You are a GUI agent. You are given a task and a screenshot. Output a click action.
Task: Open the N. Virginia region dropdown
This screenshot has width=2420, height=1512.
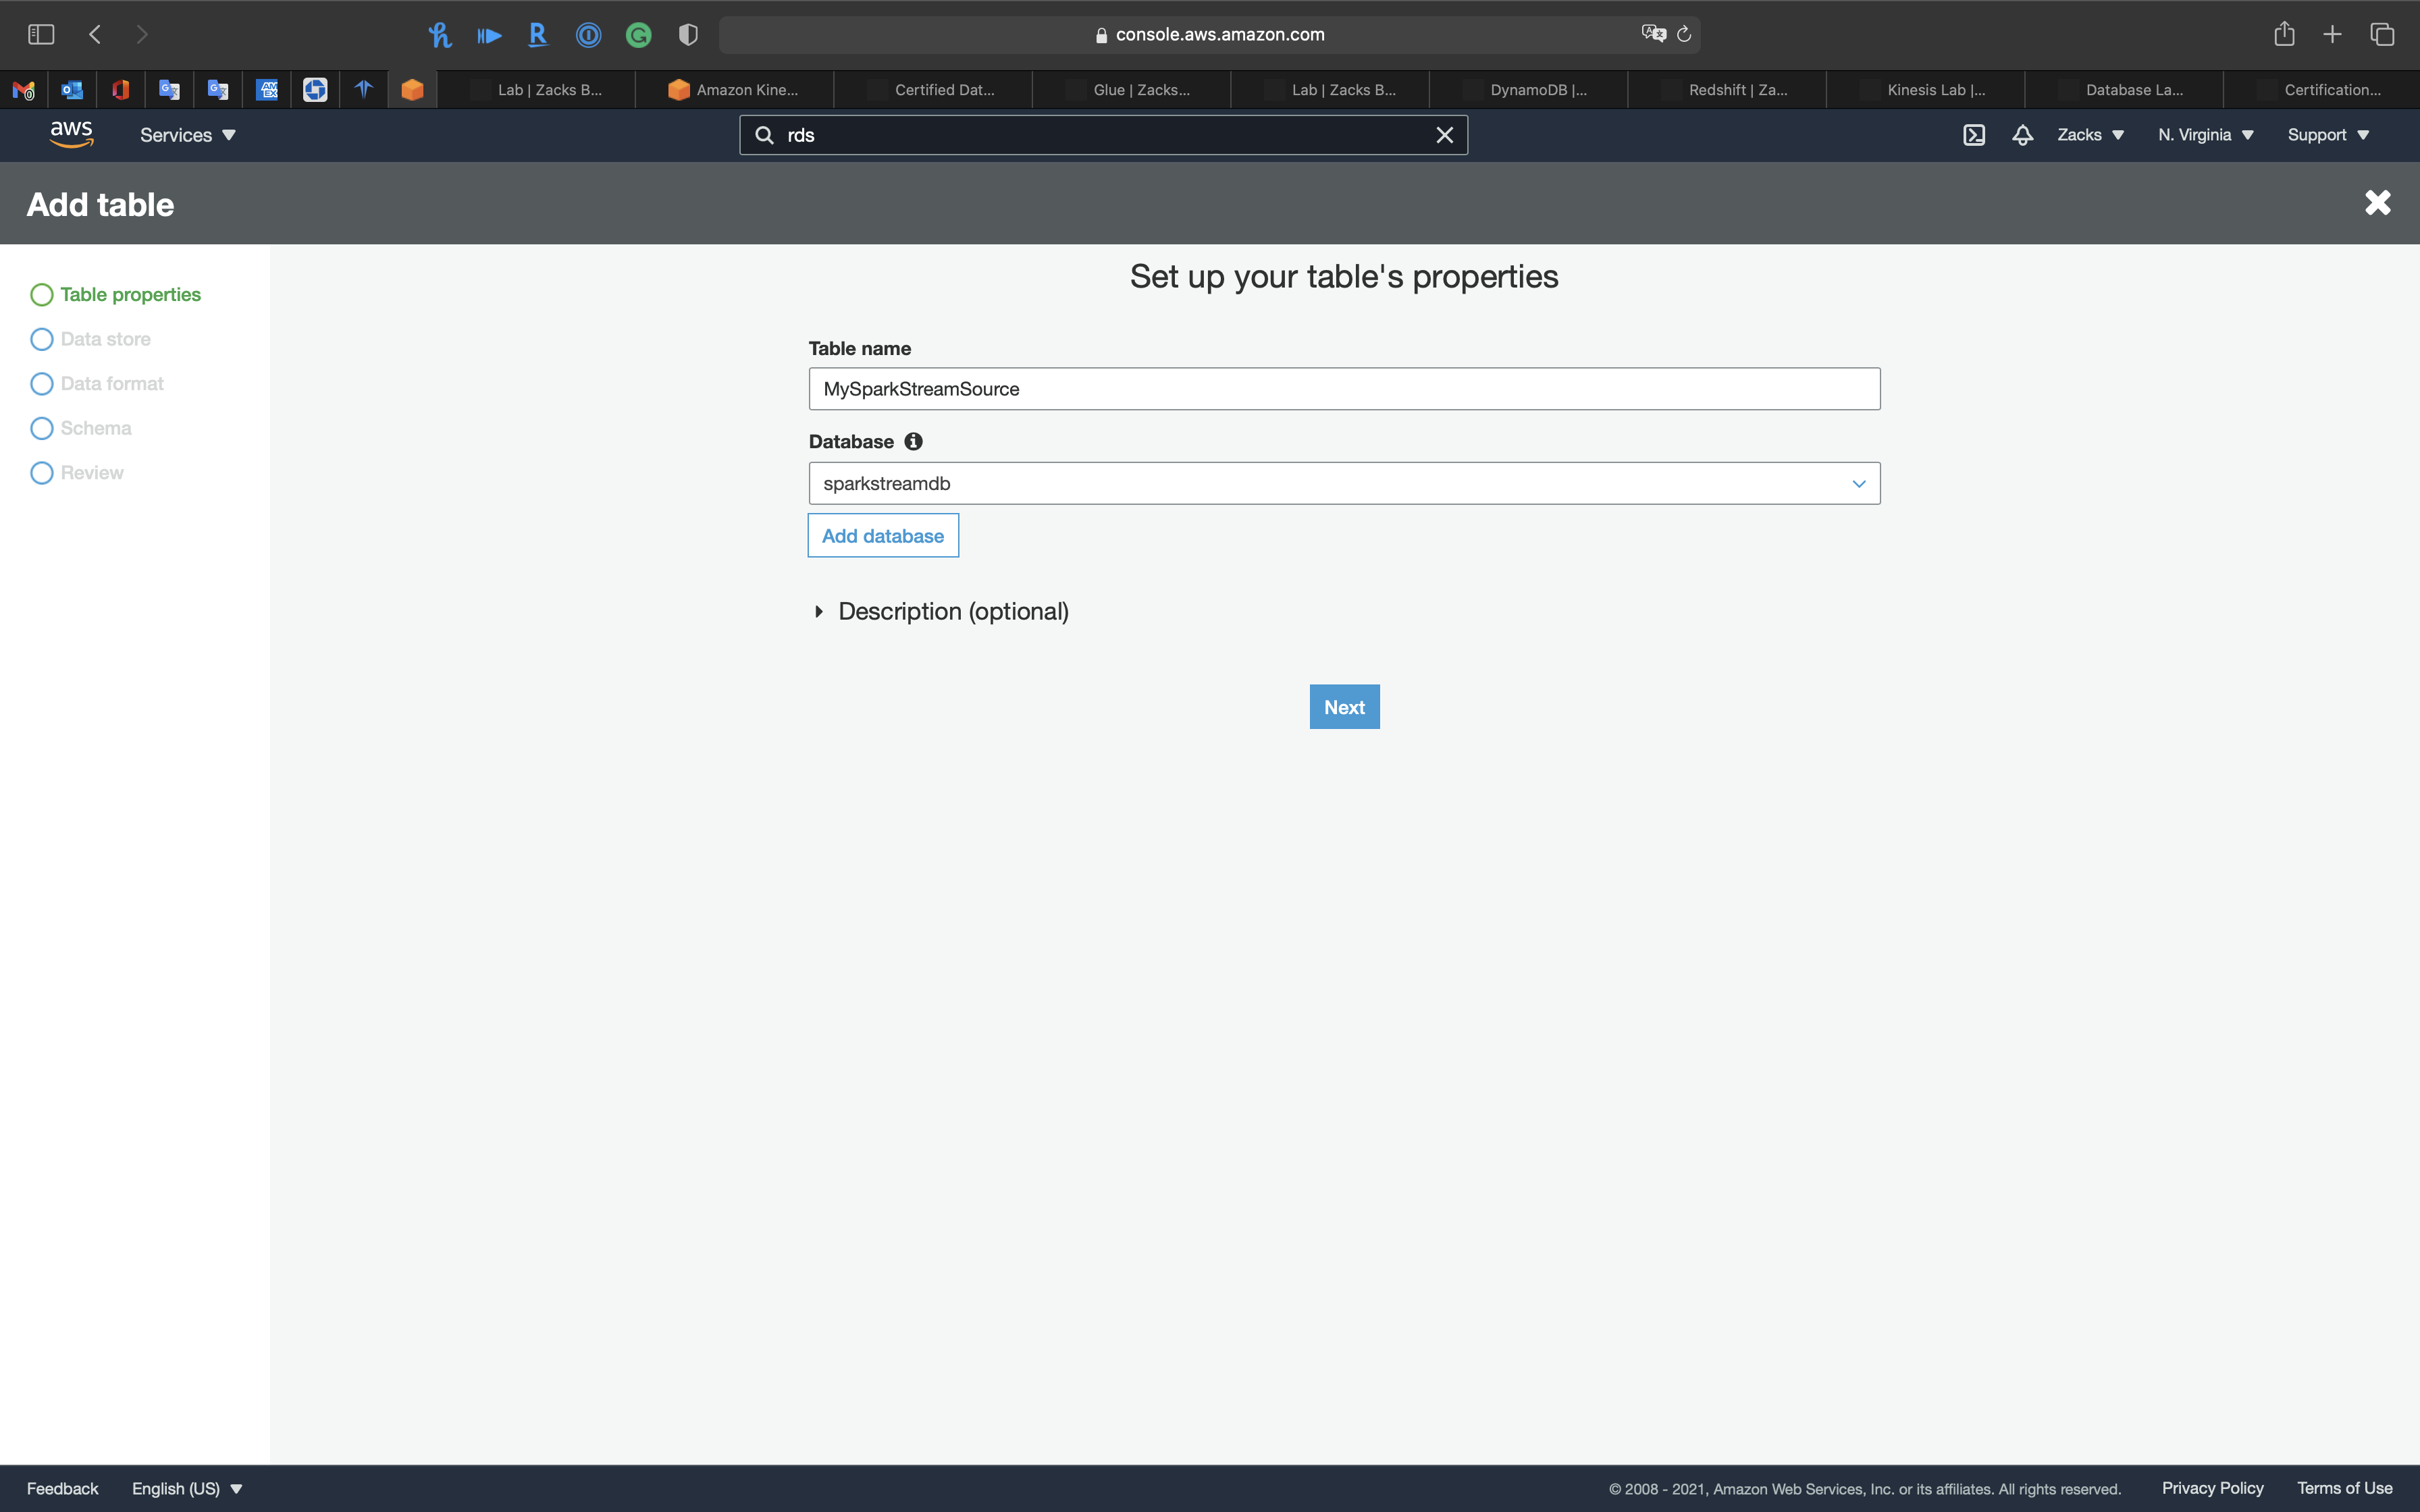pyautogui.click(x=2205, y=135)
